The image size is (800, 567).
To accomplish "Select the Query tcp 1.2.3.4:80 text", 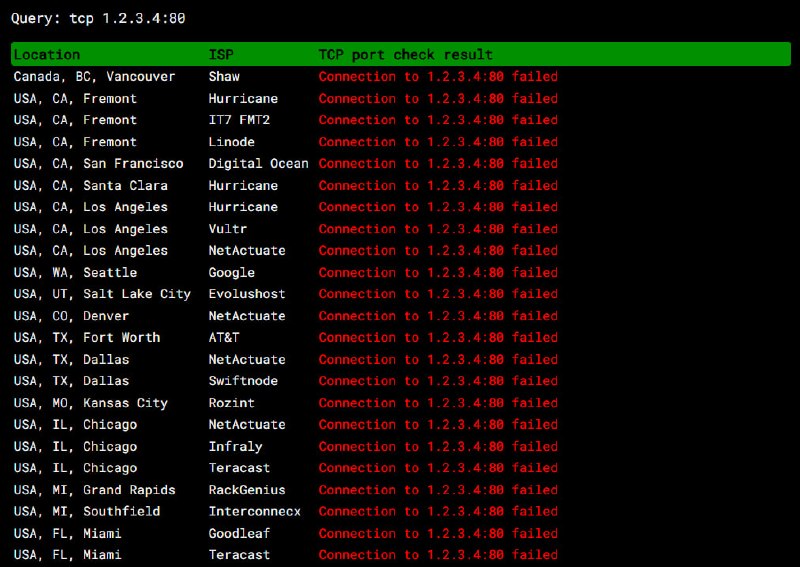I will tap(97, 18).
